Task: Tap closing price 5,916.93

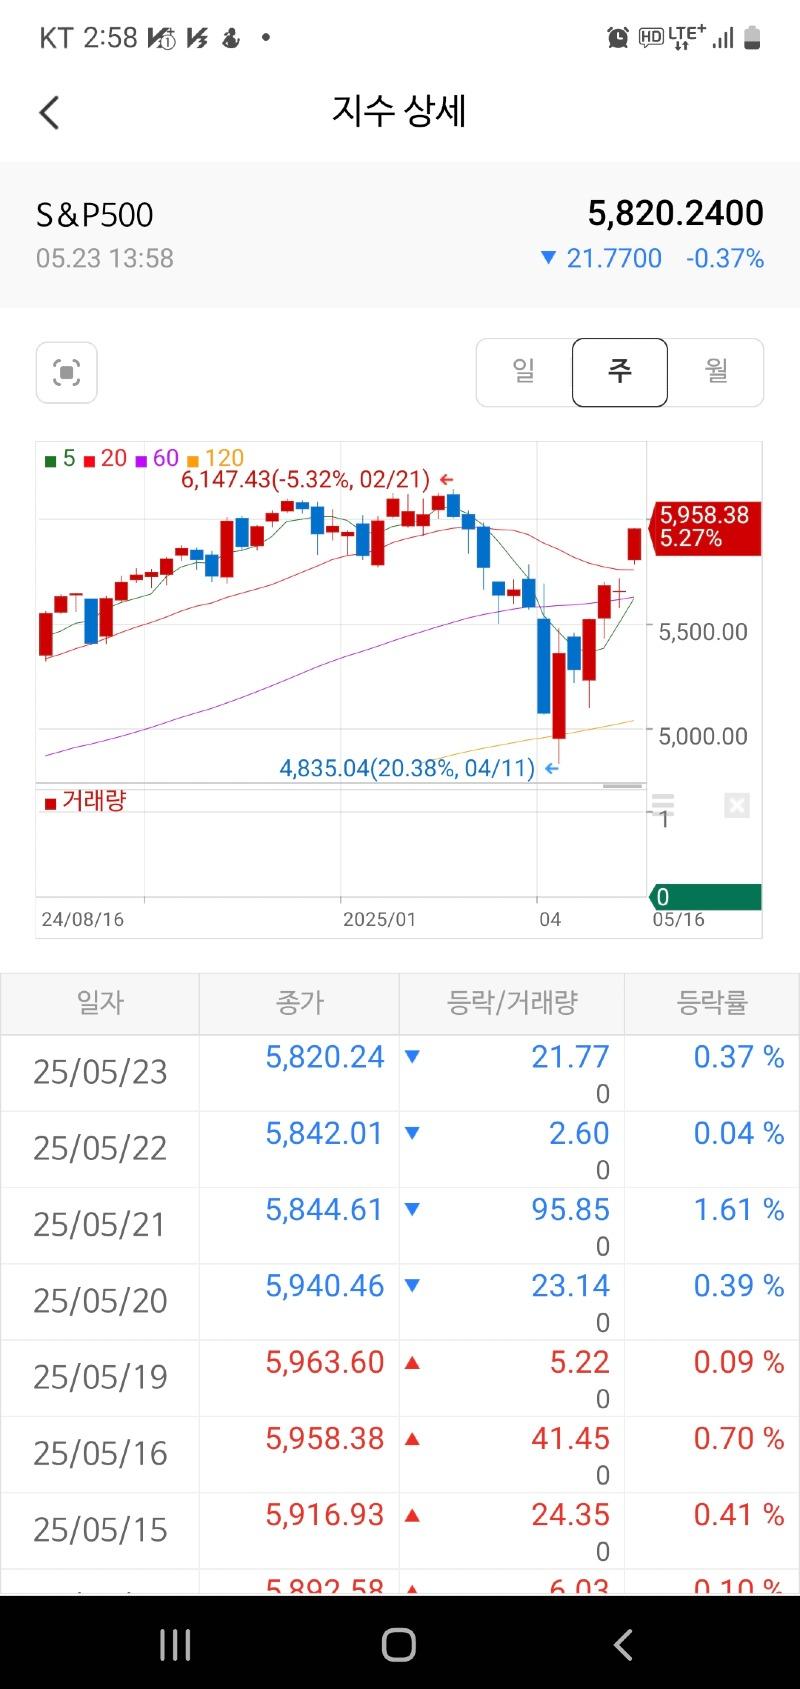Action: pos(325,1515)
